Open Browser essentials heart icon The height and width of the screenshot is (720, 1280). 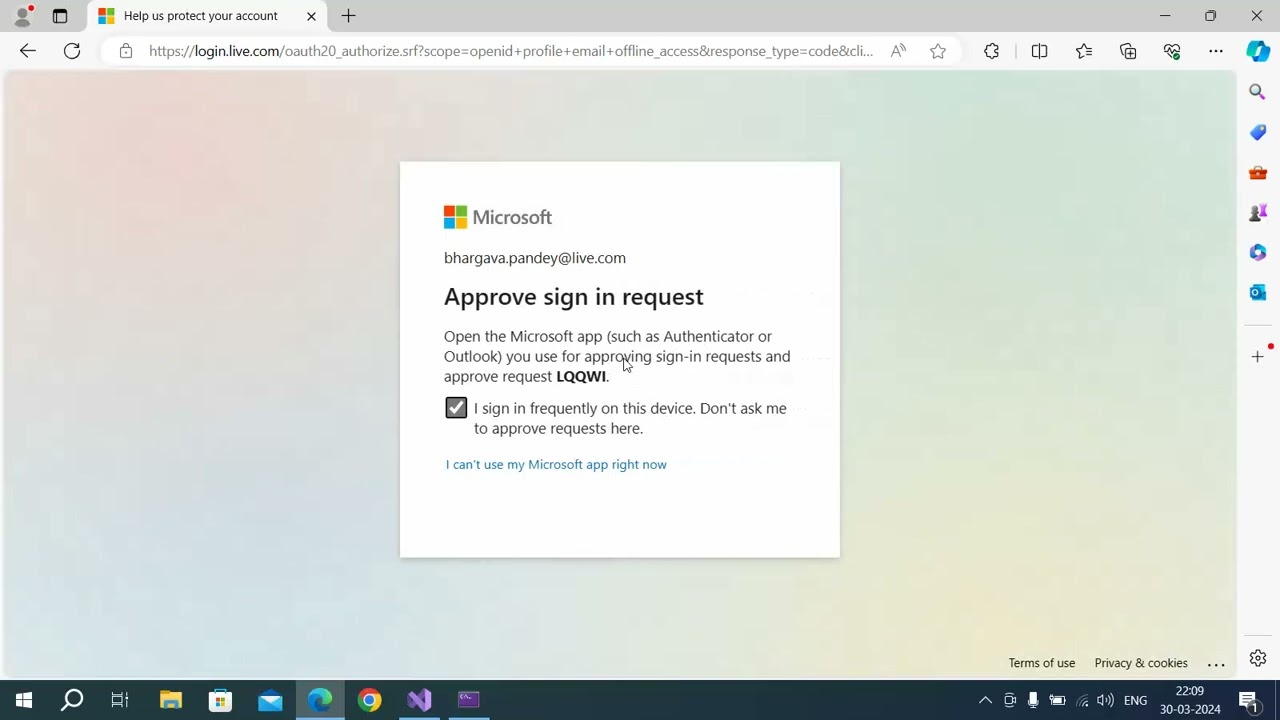click(x=1172, y=51)
